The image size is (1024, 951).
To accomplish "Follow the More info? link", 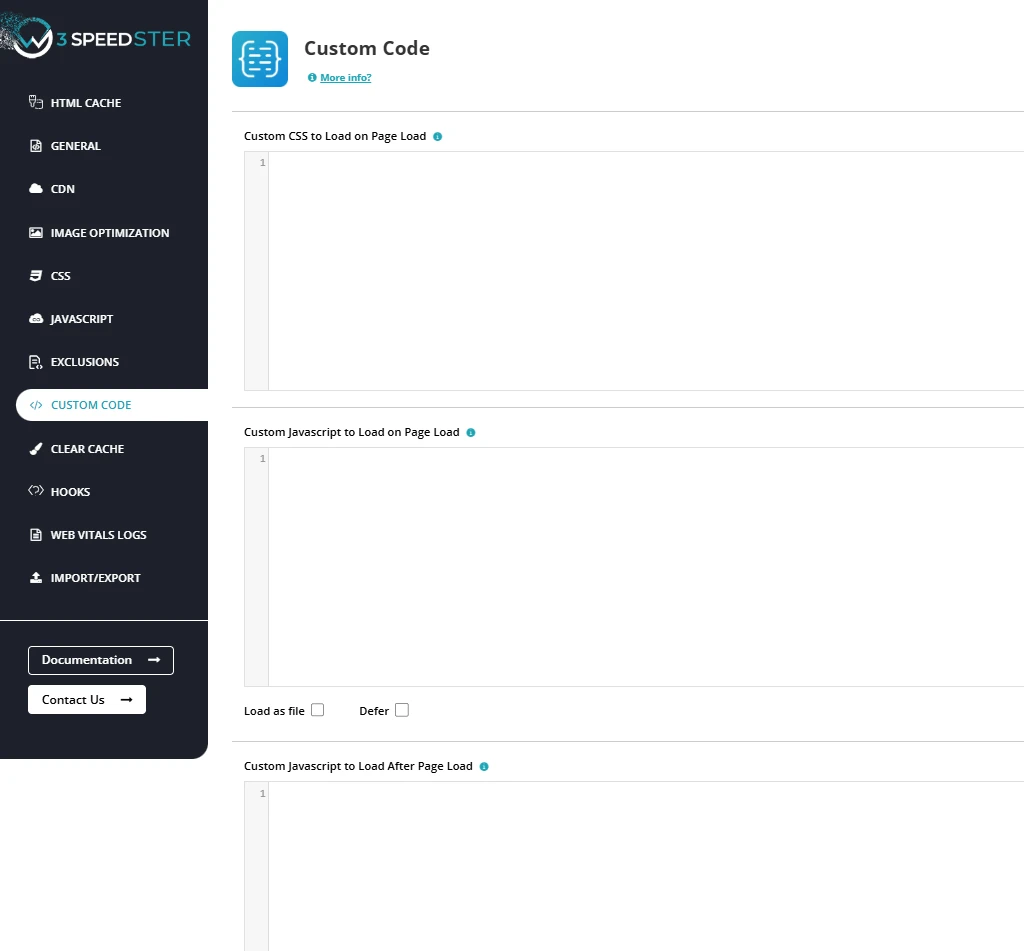I will (x=345, y=78).
